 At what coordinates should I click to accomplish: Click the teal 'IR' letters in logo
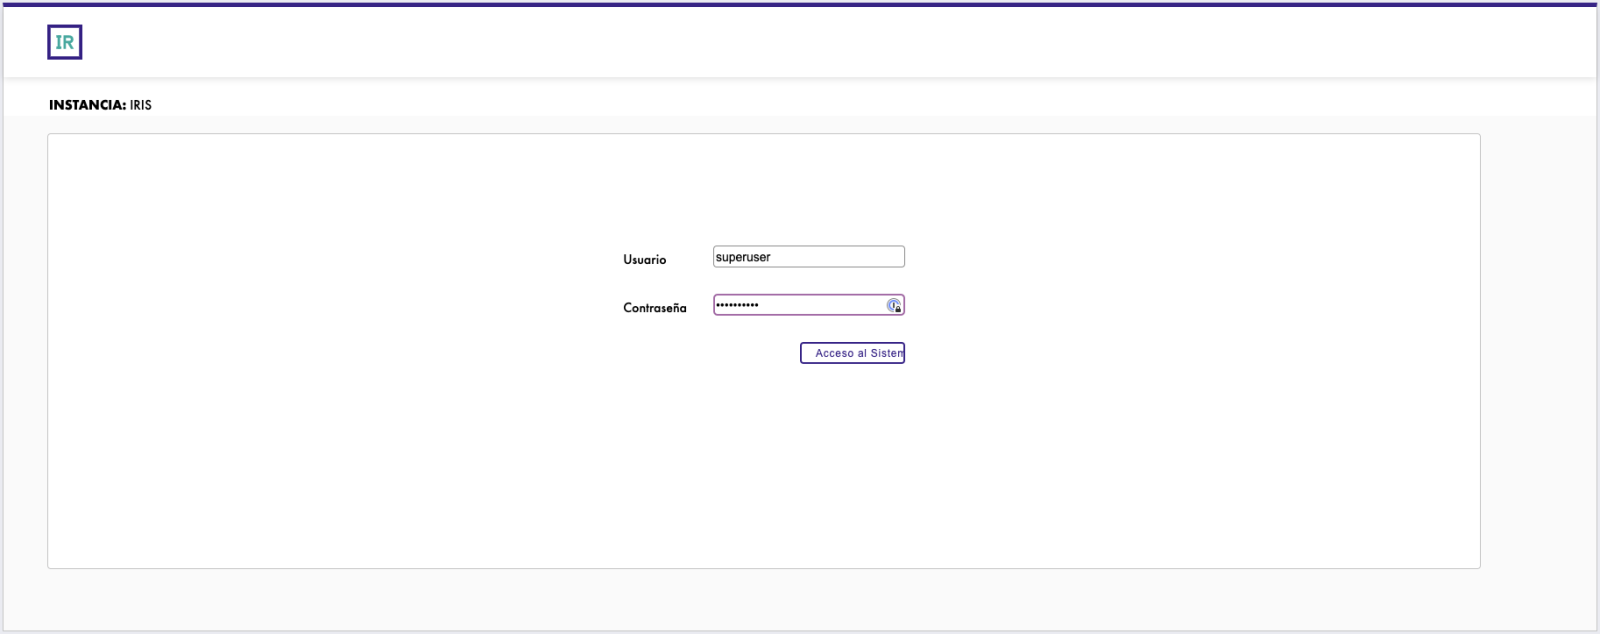64,43
